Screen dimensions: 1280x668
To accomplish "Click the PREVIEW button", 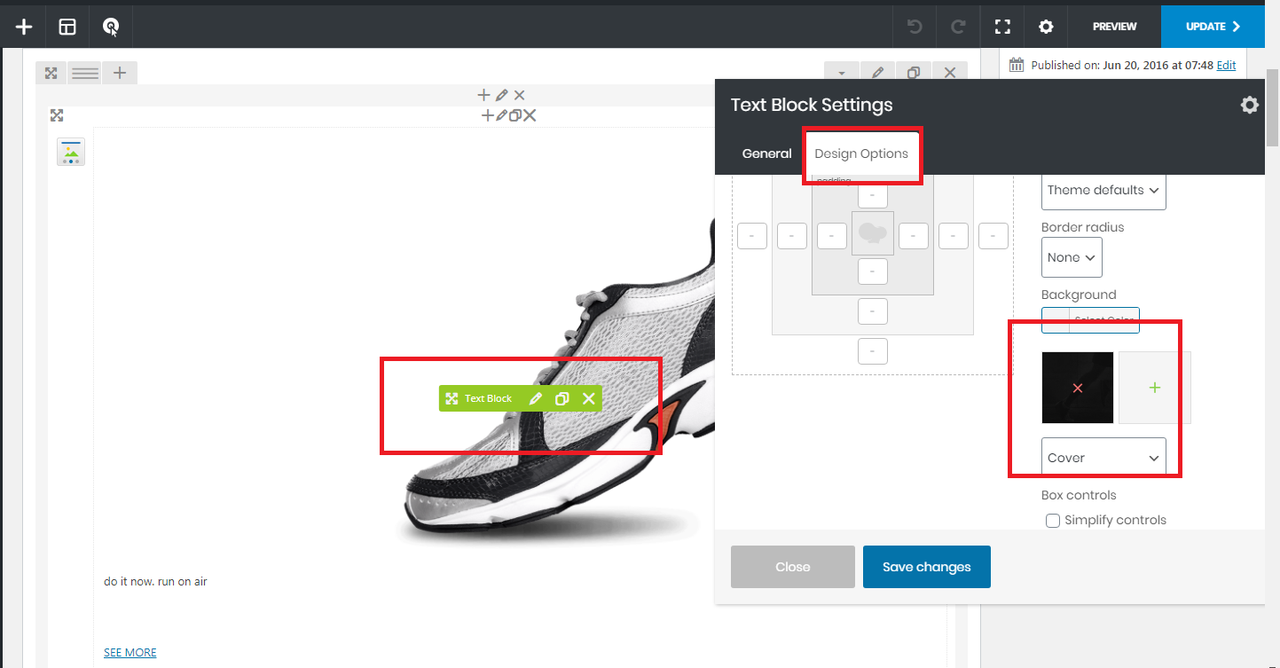I will coord(1114,27).
